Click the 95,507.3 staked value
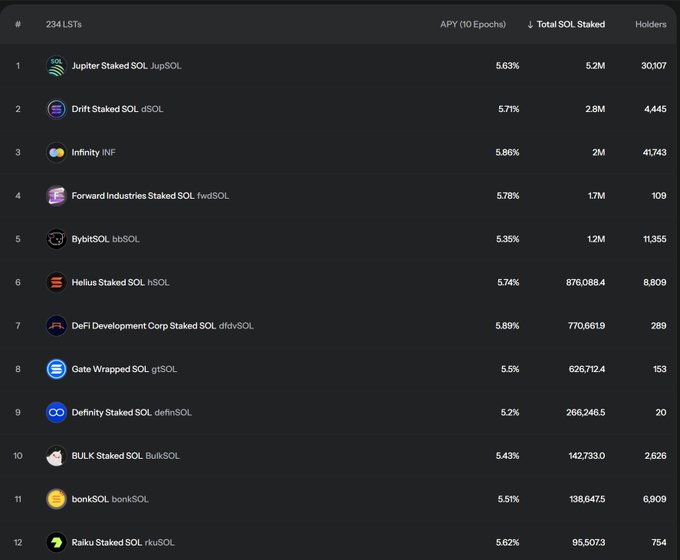Viewport: 680px width, 560px height. click(589, 542)
